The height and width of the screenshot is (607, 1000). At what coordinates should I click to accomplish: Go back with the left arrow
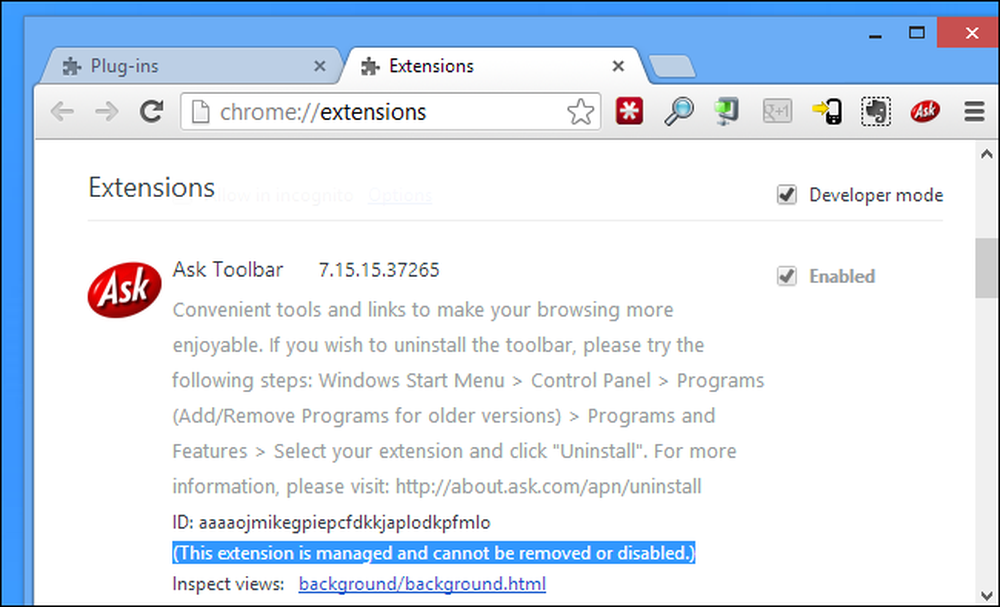coord(62,112)
